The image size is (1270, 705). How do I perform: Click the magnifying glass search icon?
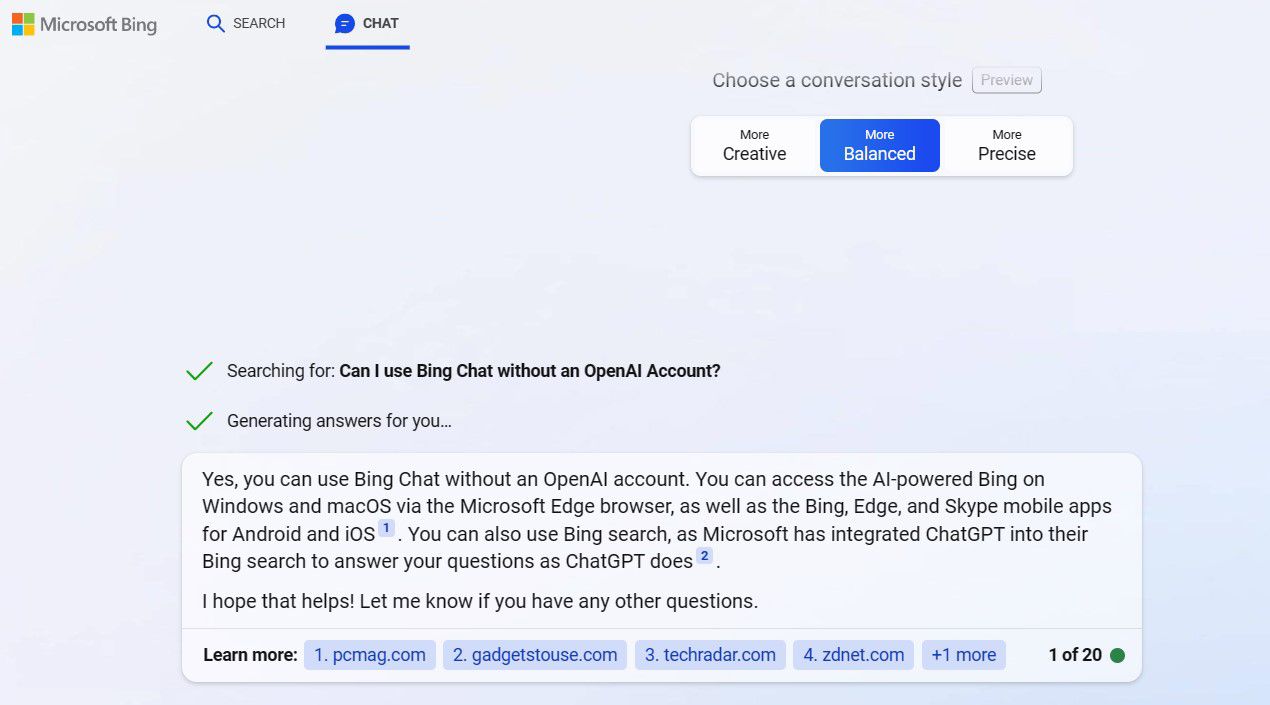coord(215,23)
